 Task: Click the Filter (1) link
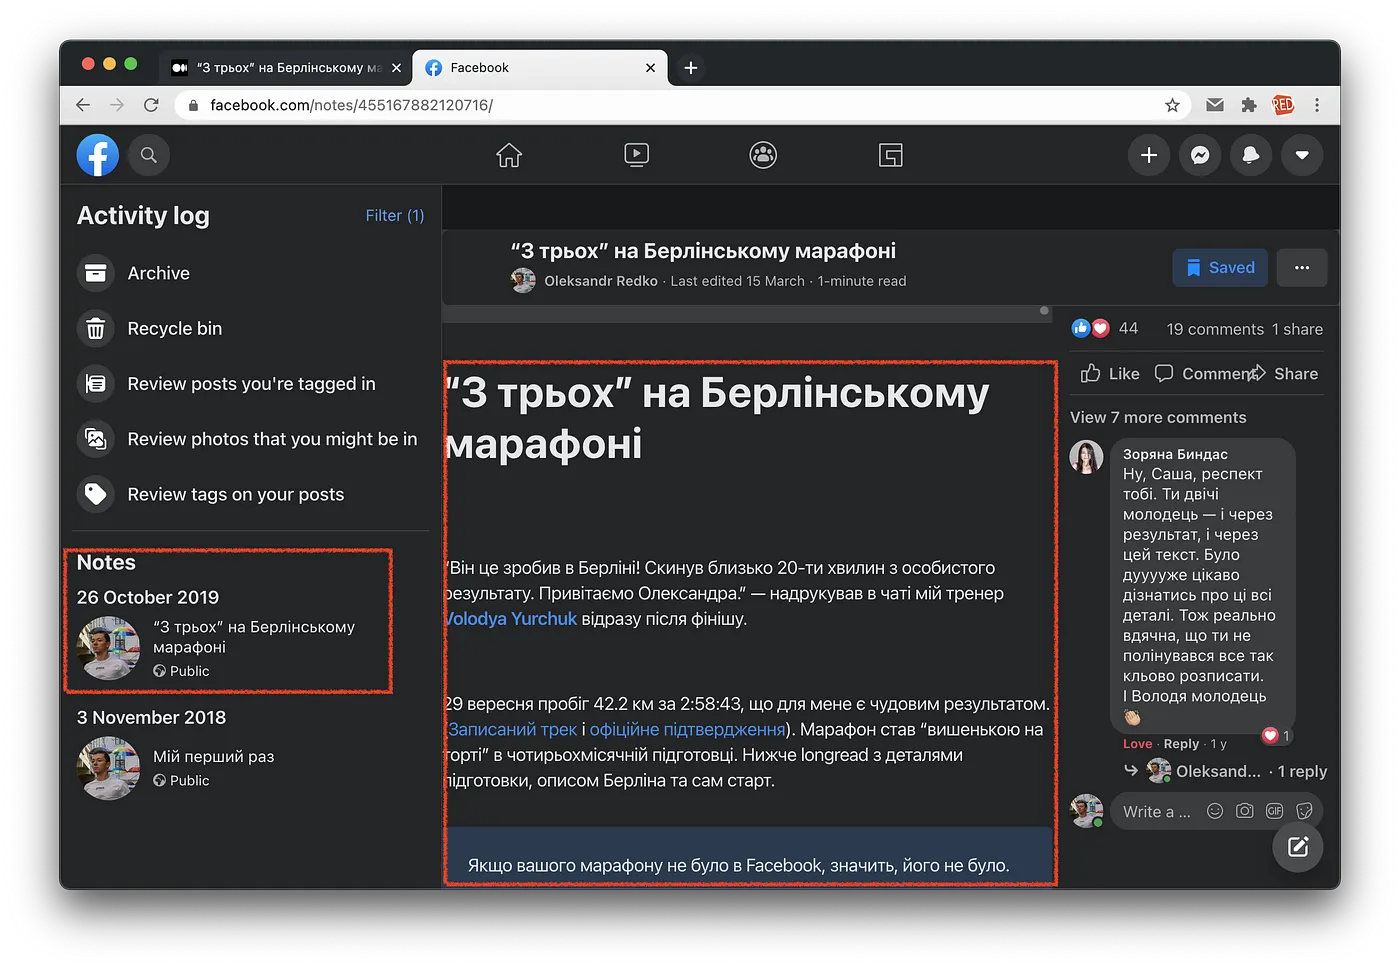tap(394, 215)
